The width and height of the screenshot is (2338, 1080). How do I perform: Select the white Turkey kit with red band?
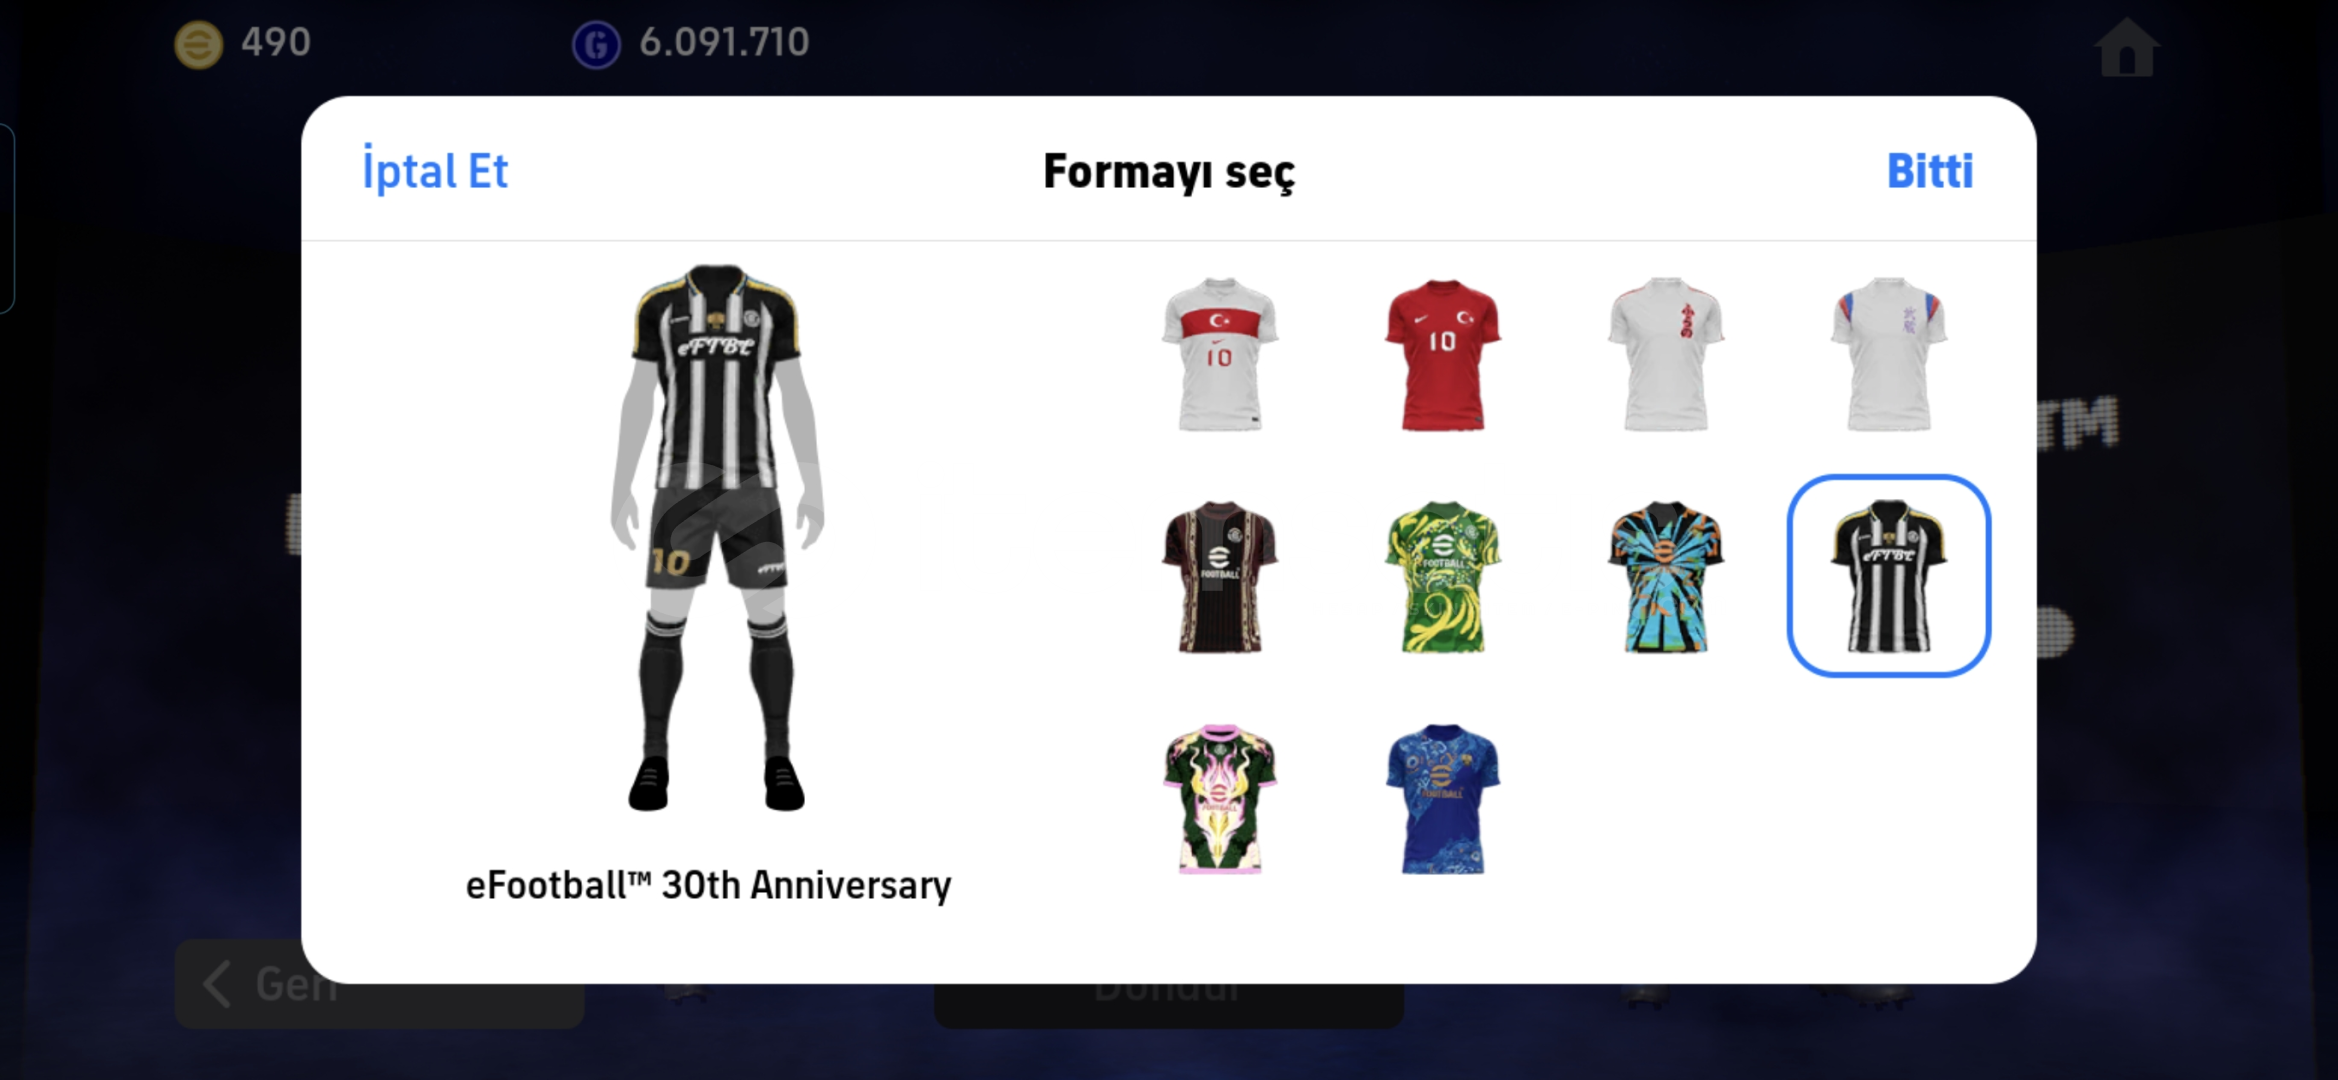click(1219, 354)
